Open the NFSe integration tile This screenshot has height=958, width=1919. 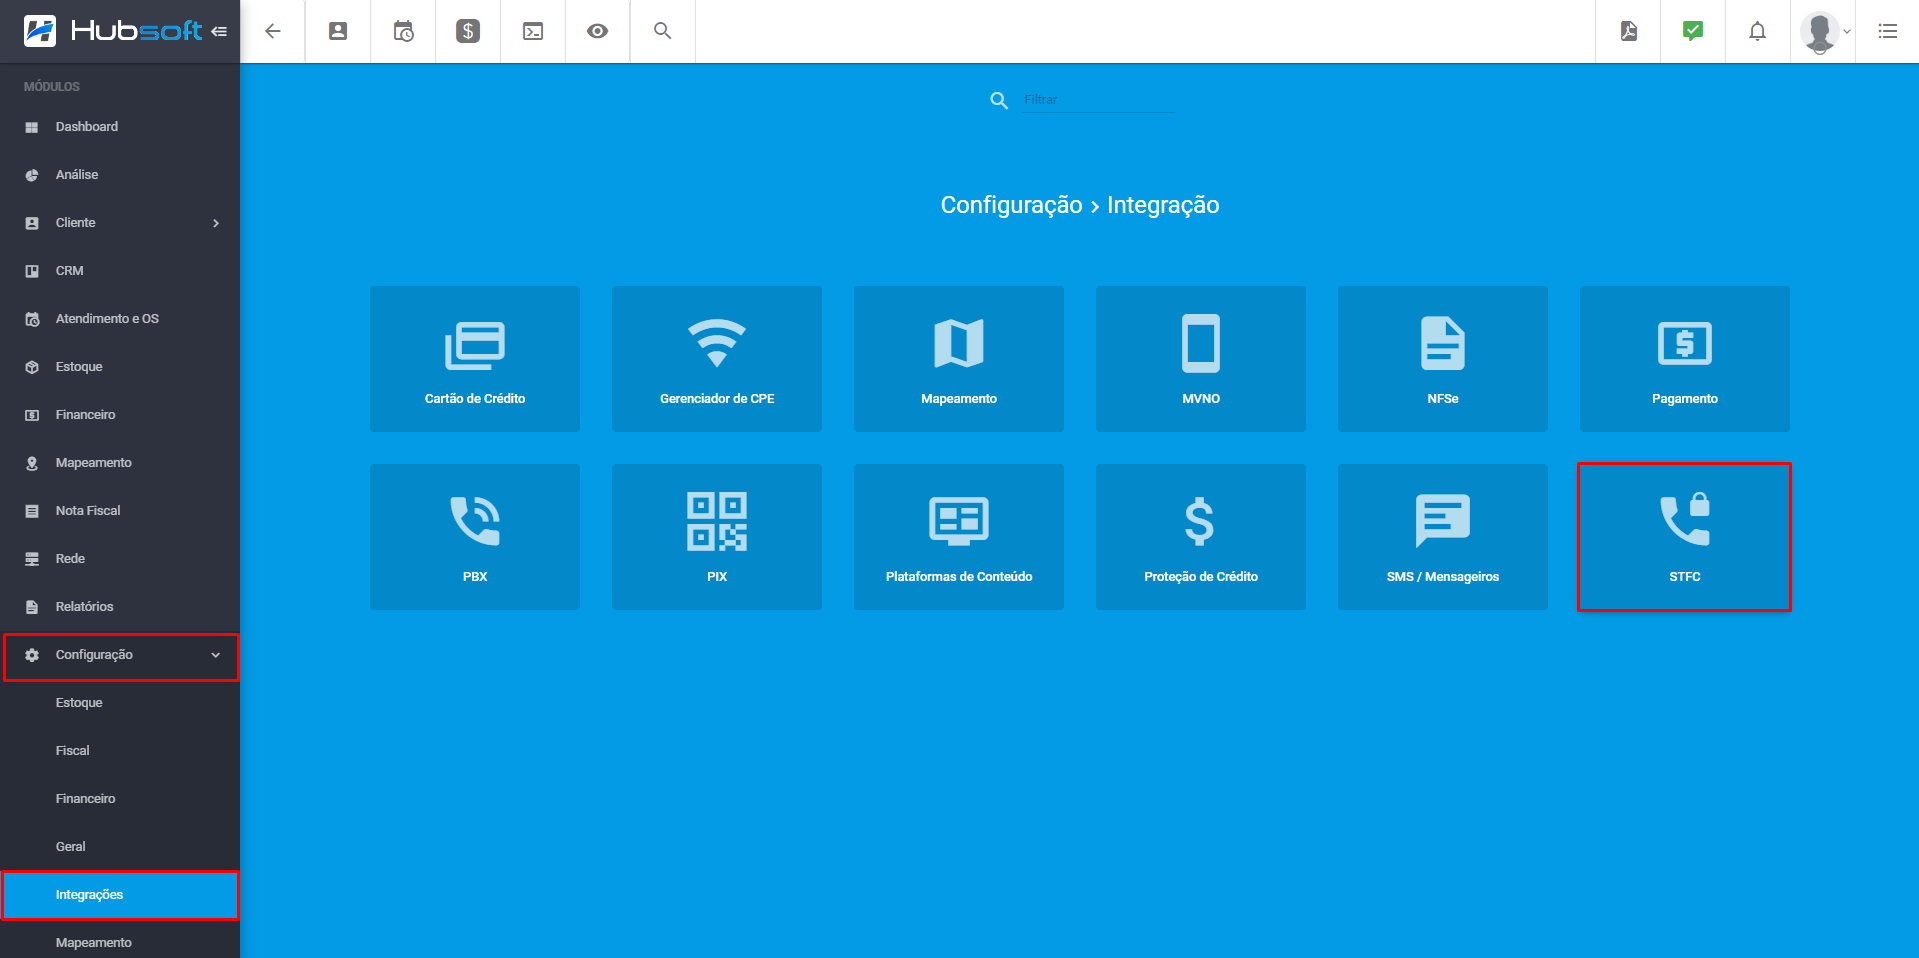click(x=1443, y=359)
